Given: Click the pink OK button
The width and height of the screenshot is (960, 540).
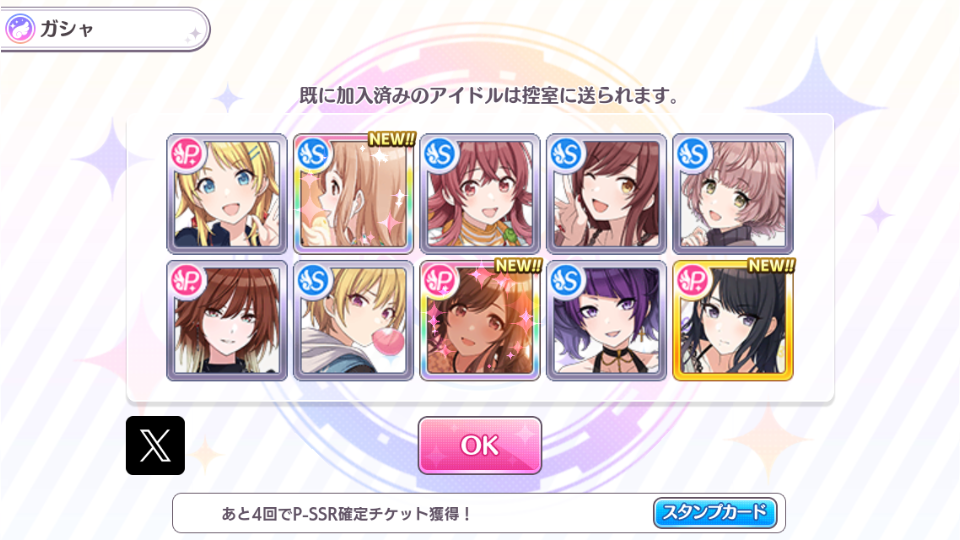Looking at the screenshot, I should 479,445.
